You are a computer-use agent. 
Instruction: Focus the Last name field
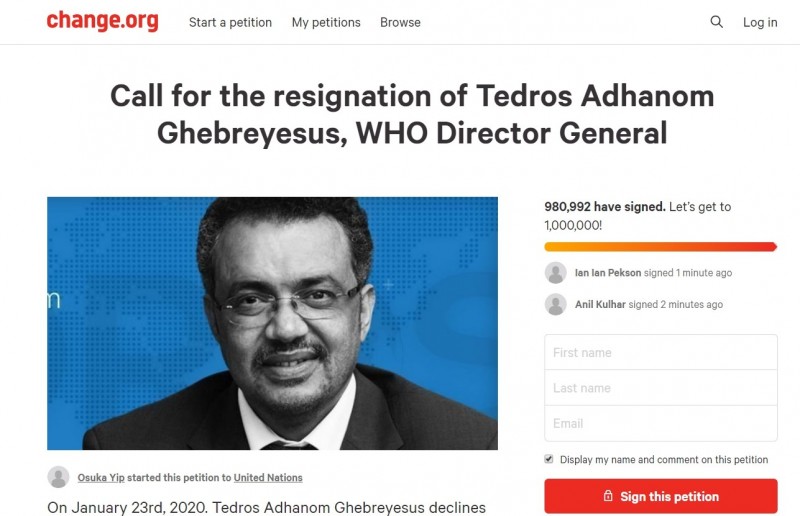tap(660, 388)
